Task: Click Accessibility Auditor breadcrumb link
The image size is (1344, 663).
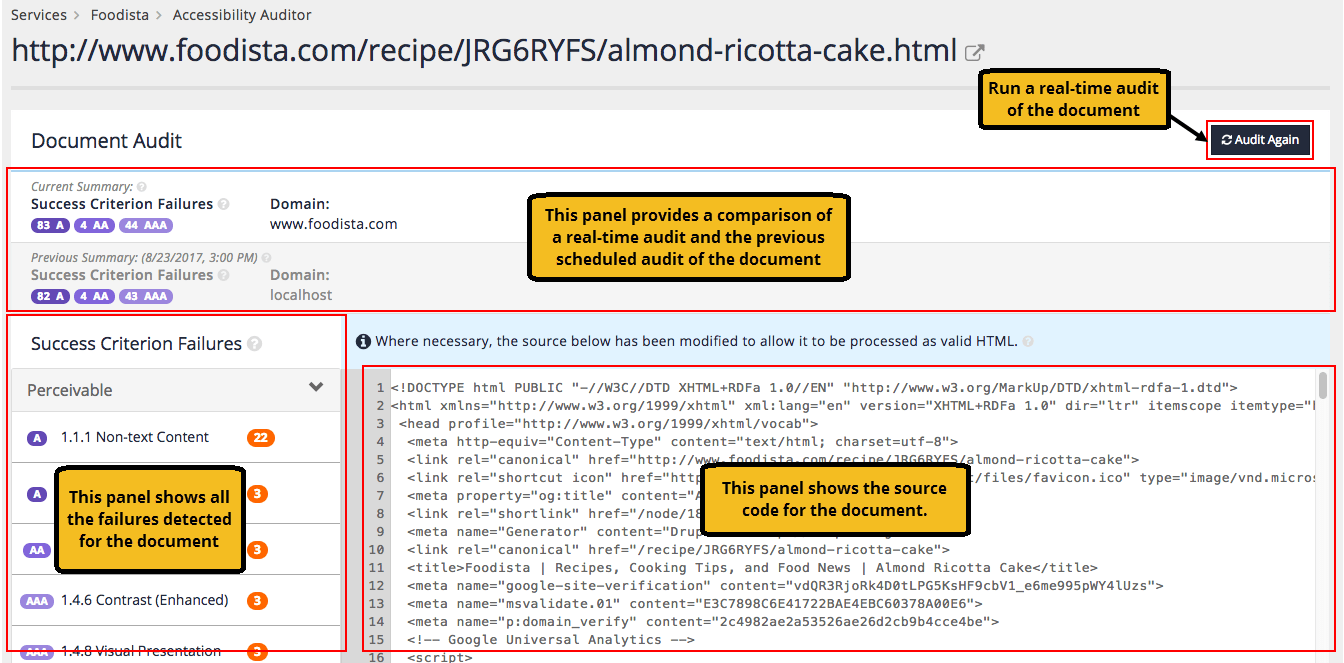Action: (x=241, y=15)
